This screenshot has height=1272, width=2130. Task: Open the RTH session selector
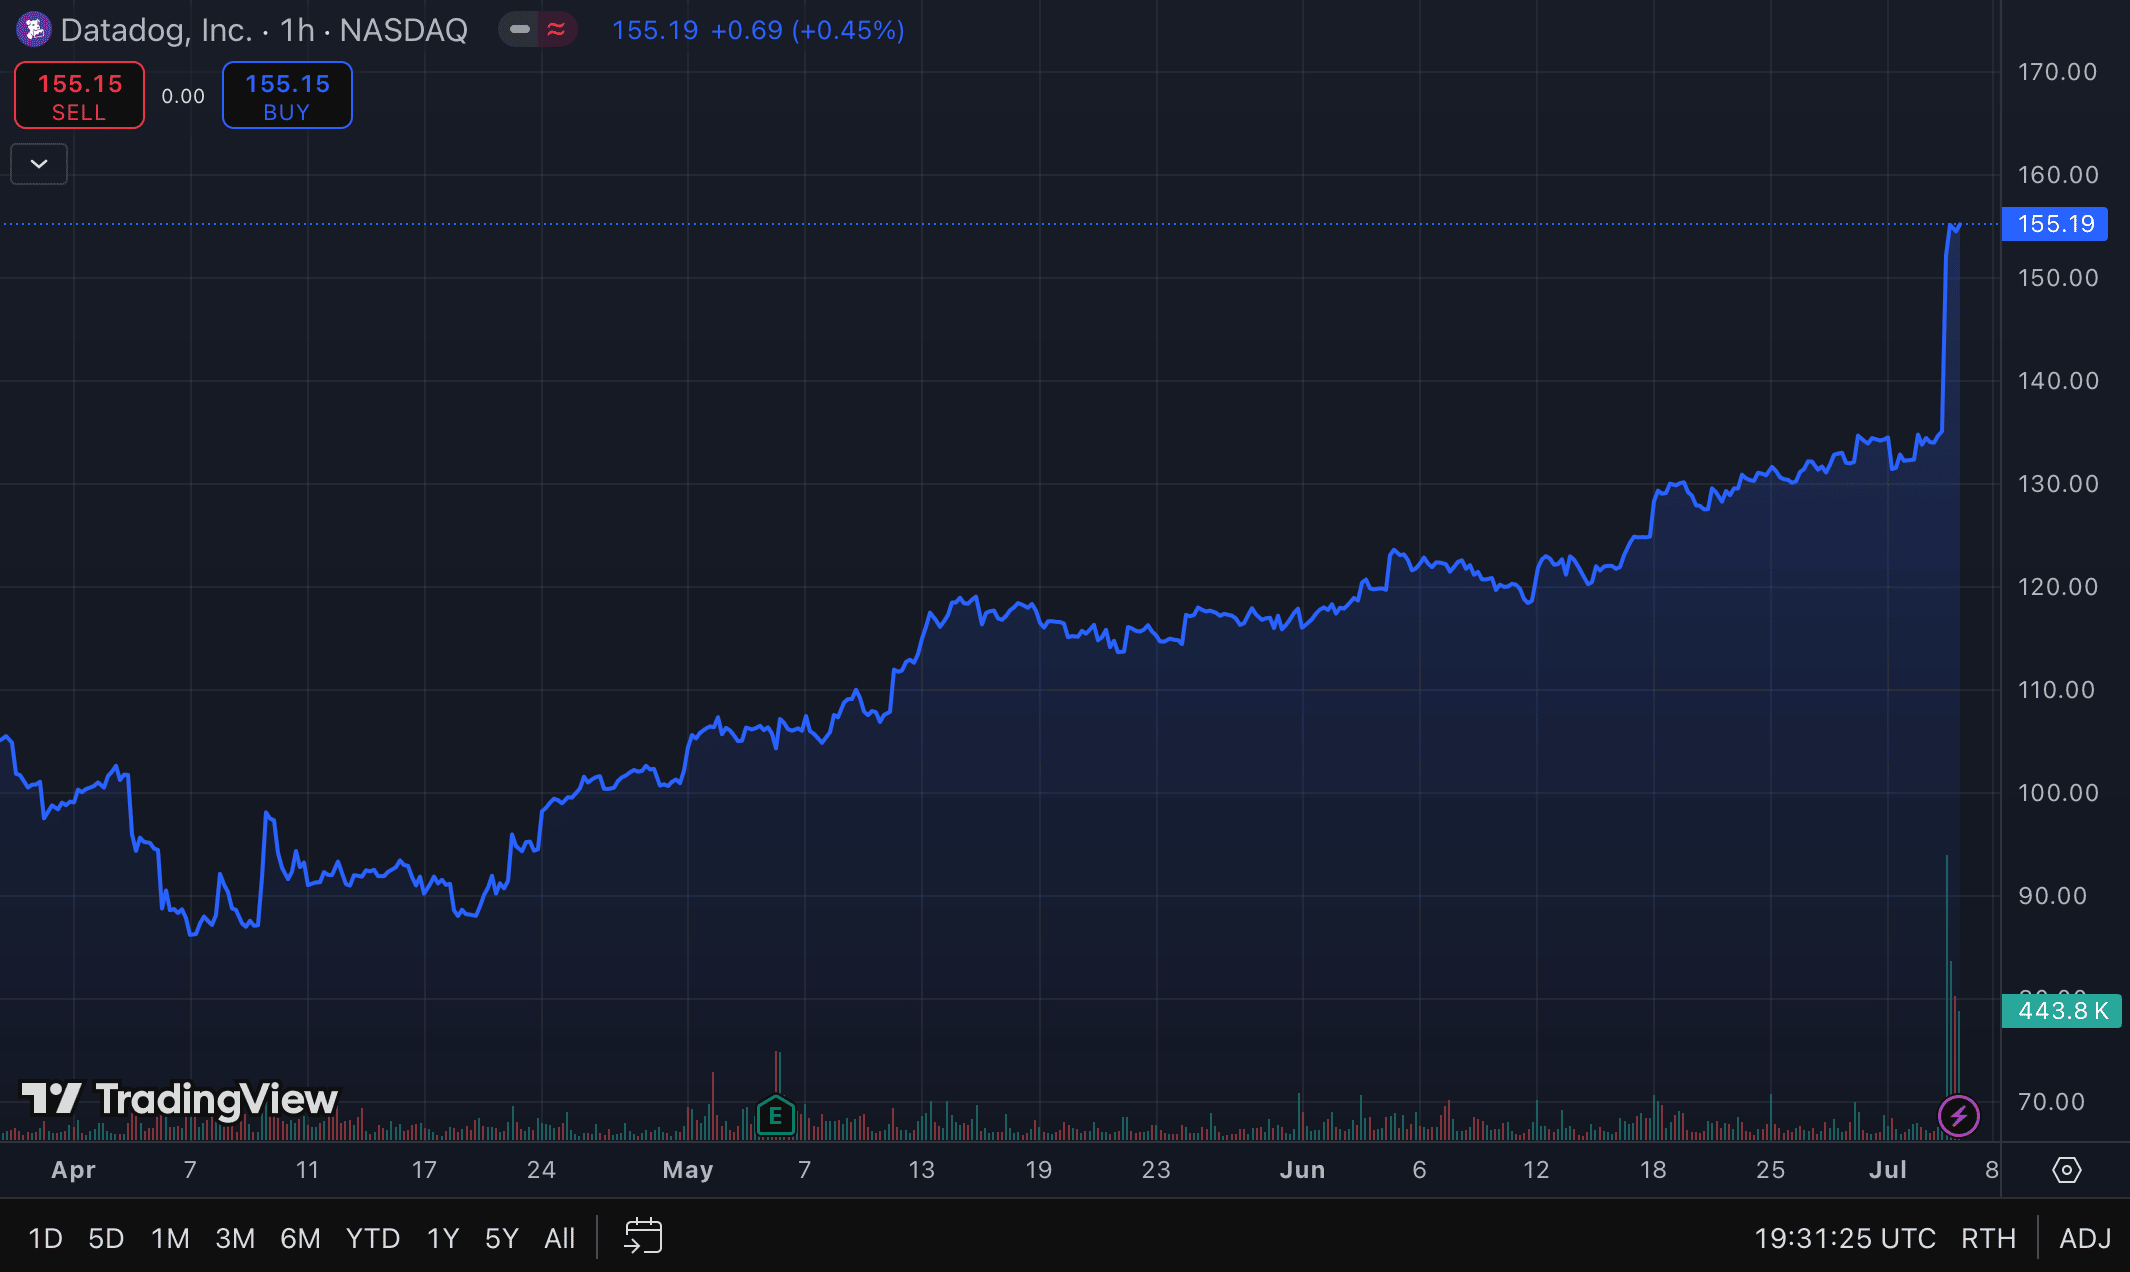pos(1988,1238)
